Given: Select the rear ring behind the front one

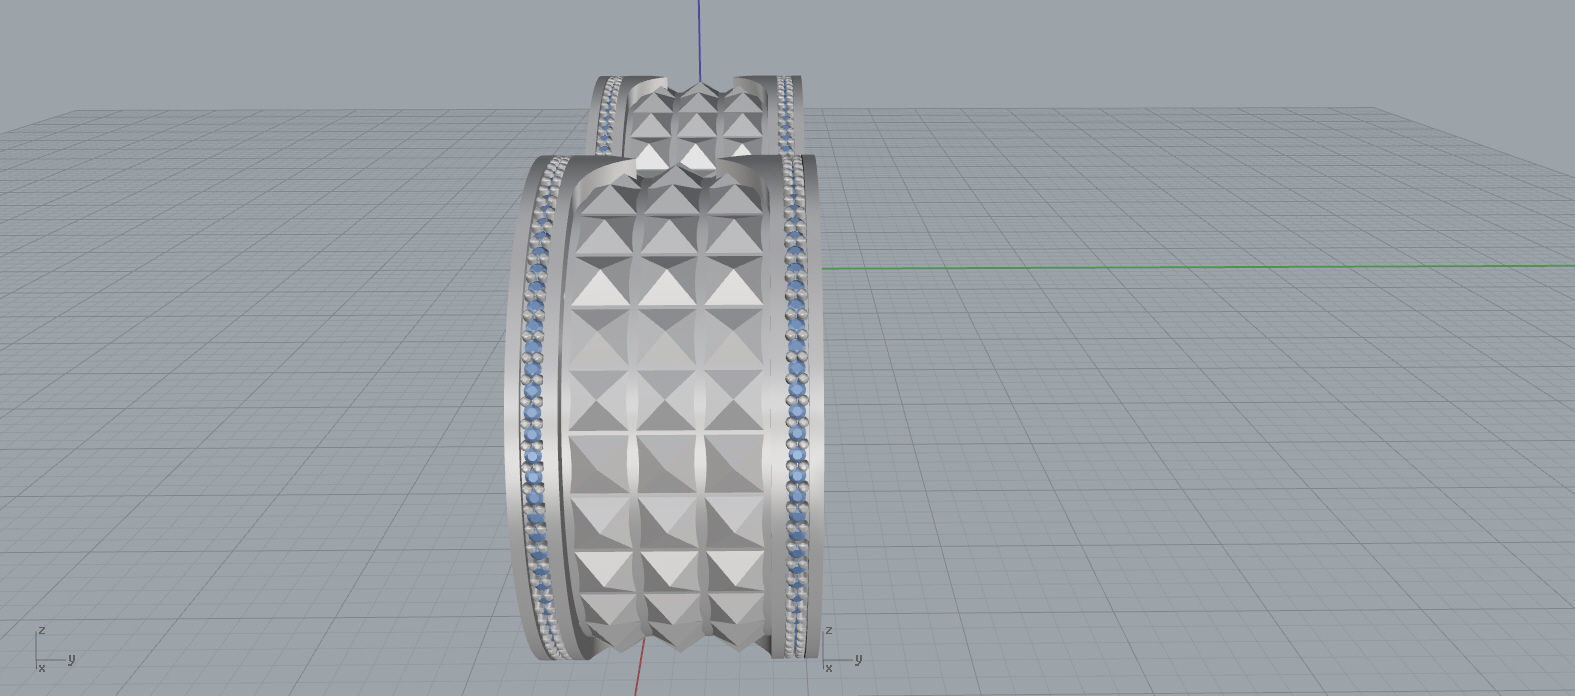Looking at the screenshot, I should [x=696, y=115].
